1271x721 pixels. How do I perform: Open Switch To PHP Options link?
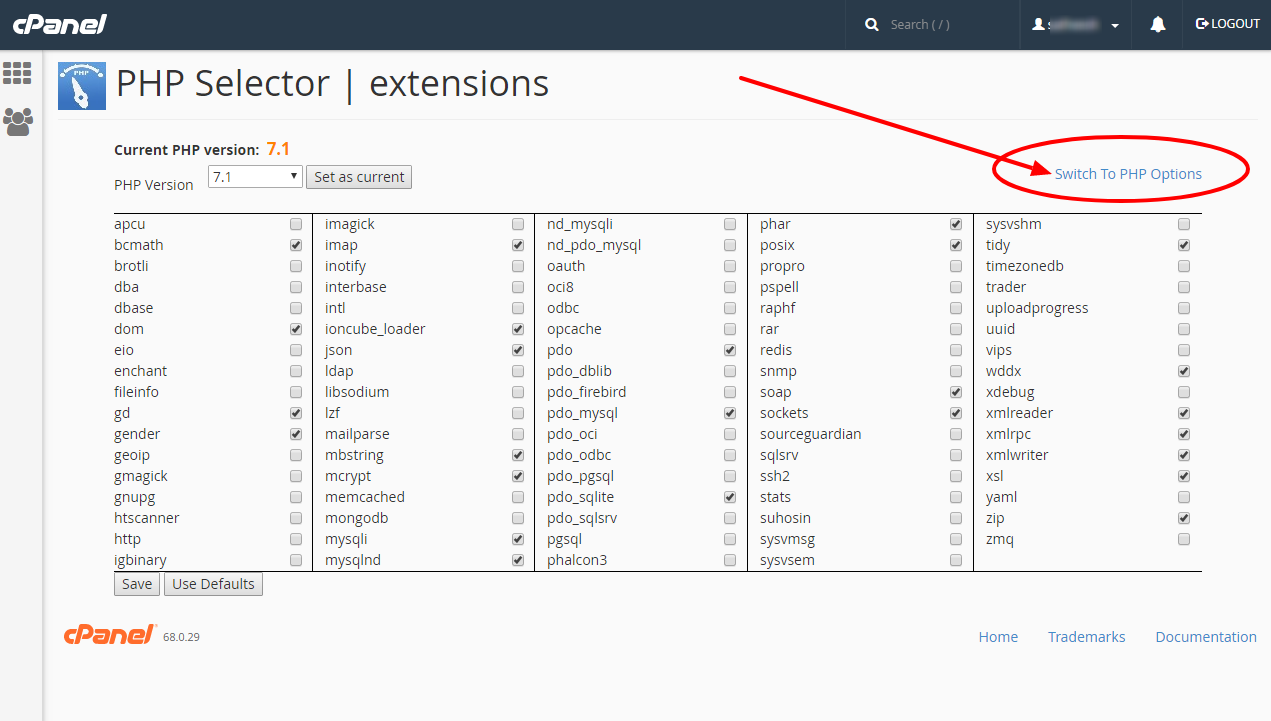click(x=1128, y=174)
